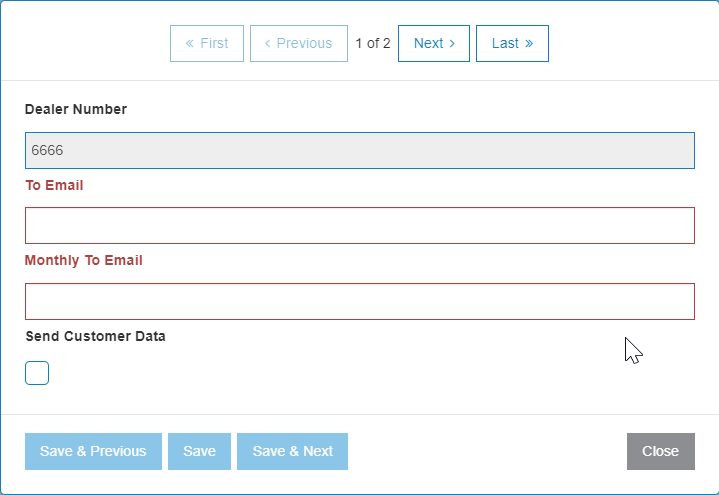Enable the Send Customer Data checkbox
Screen dimensions: 719x495
pyautogui.click(x=37, y=373)
